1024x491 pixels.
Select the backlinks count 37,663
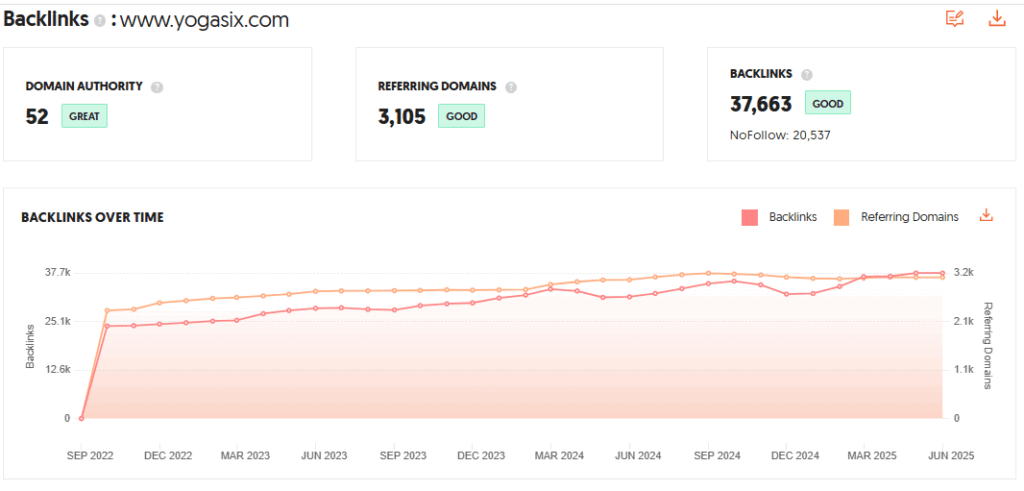760,104
